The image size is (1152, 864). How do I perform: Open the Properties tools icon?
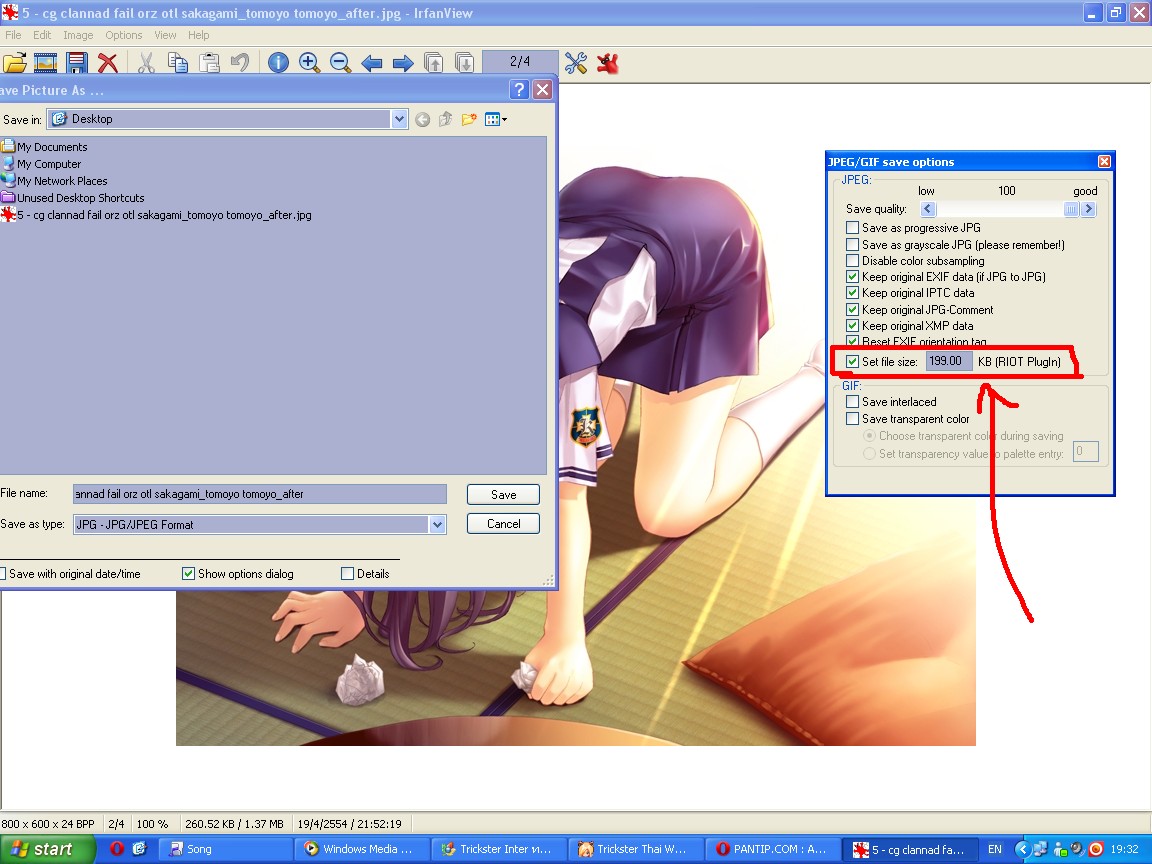click(576, 63)
